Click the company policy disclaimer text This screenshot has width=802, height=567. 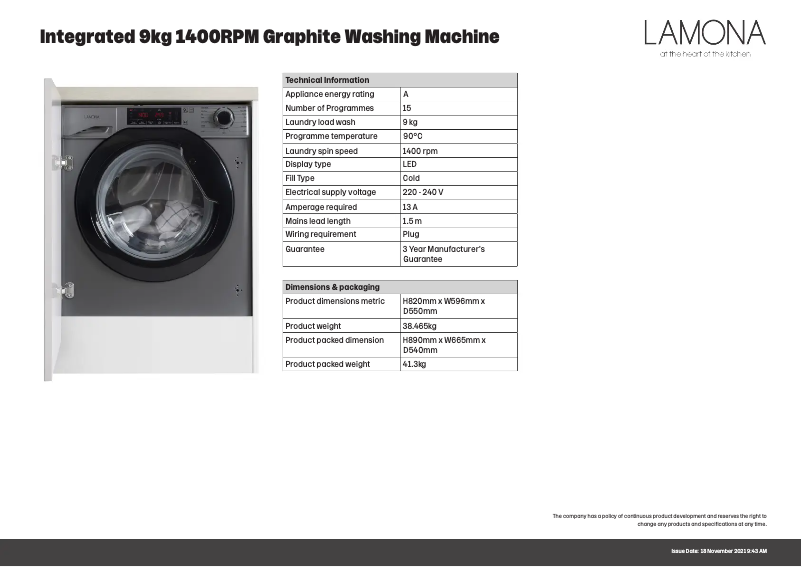click(659, 520)
